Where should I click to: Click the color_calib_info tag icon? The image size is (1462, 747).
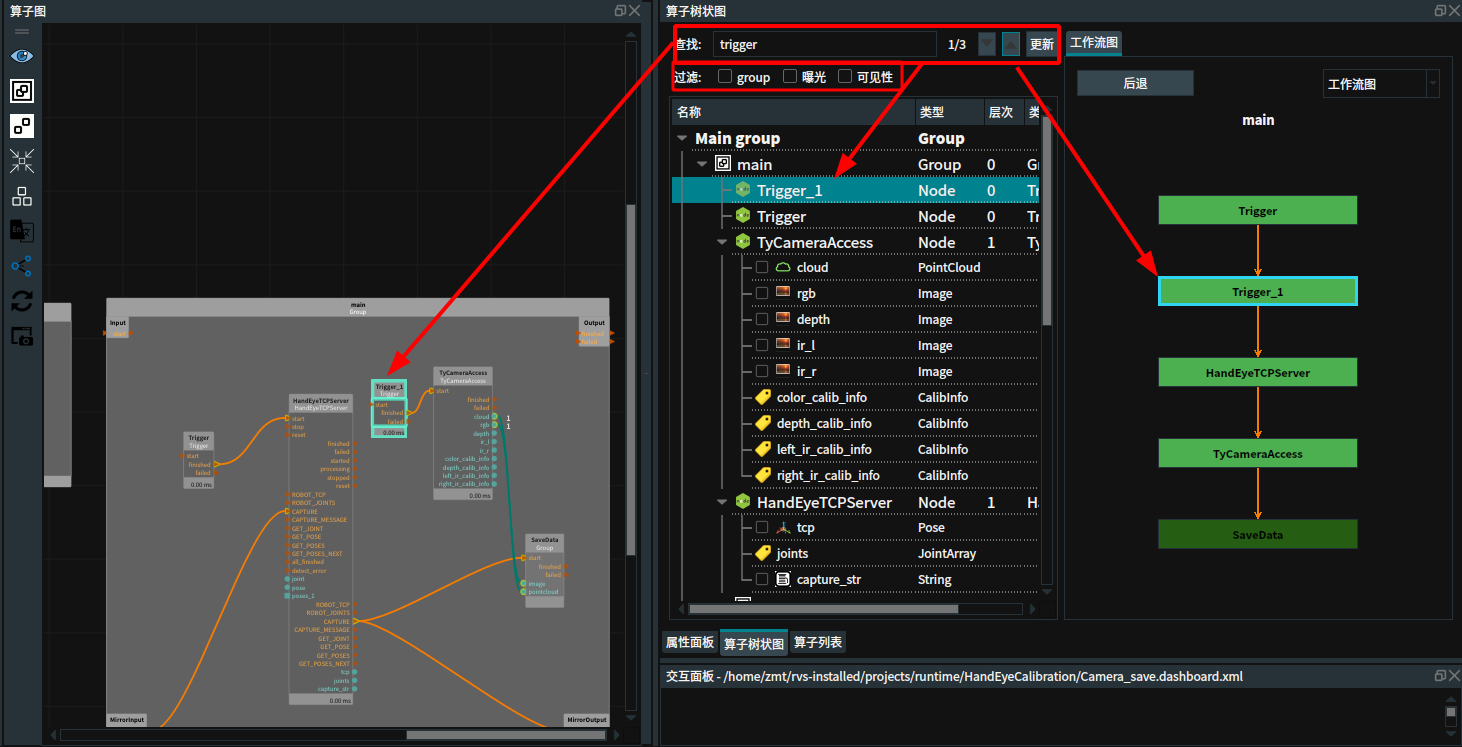763,398
